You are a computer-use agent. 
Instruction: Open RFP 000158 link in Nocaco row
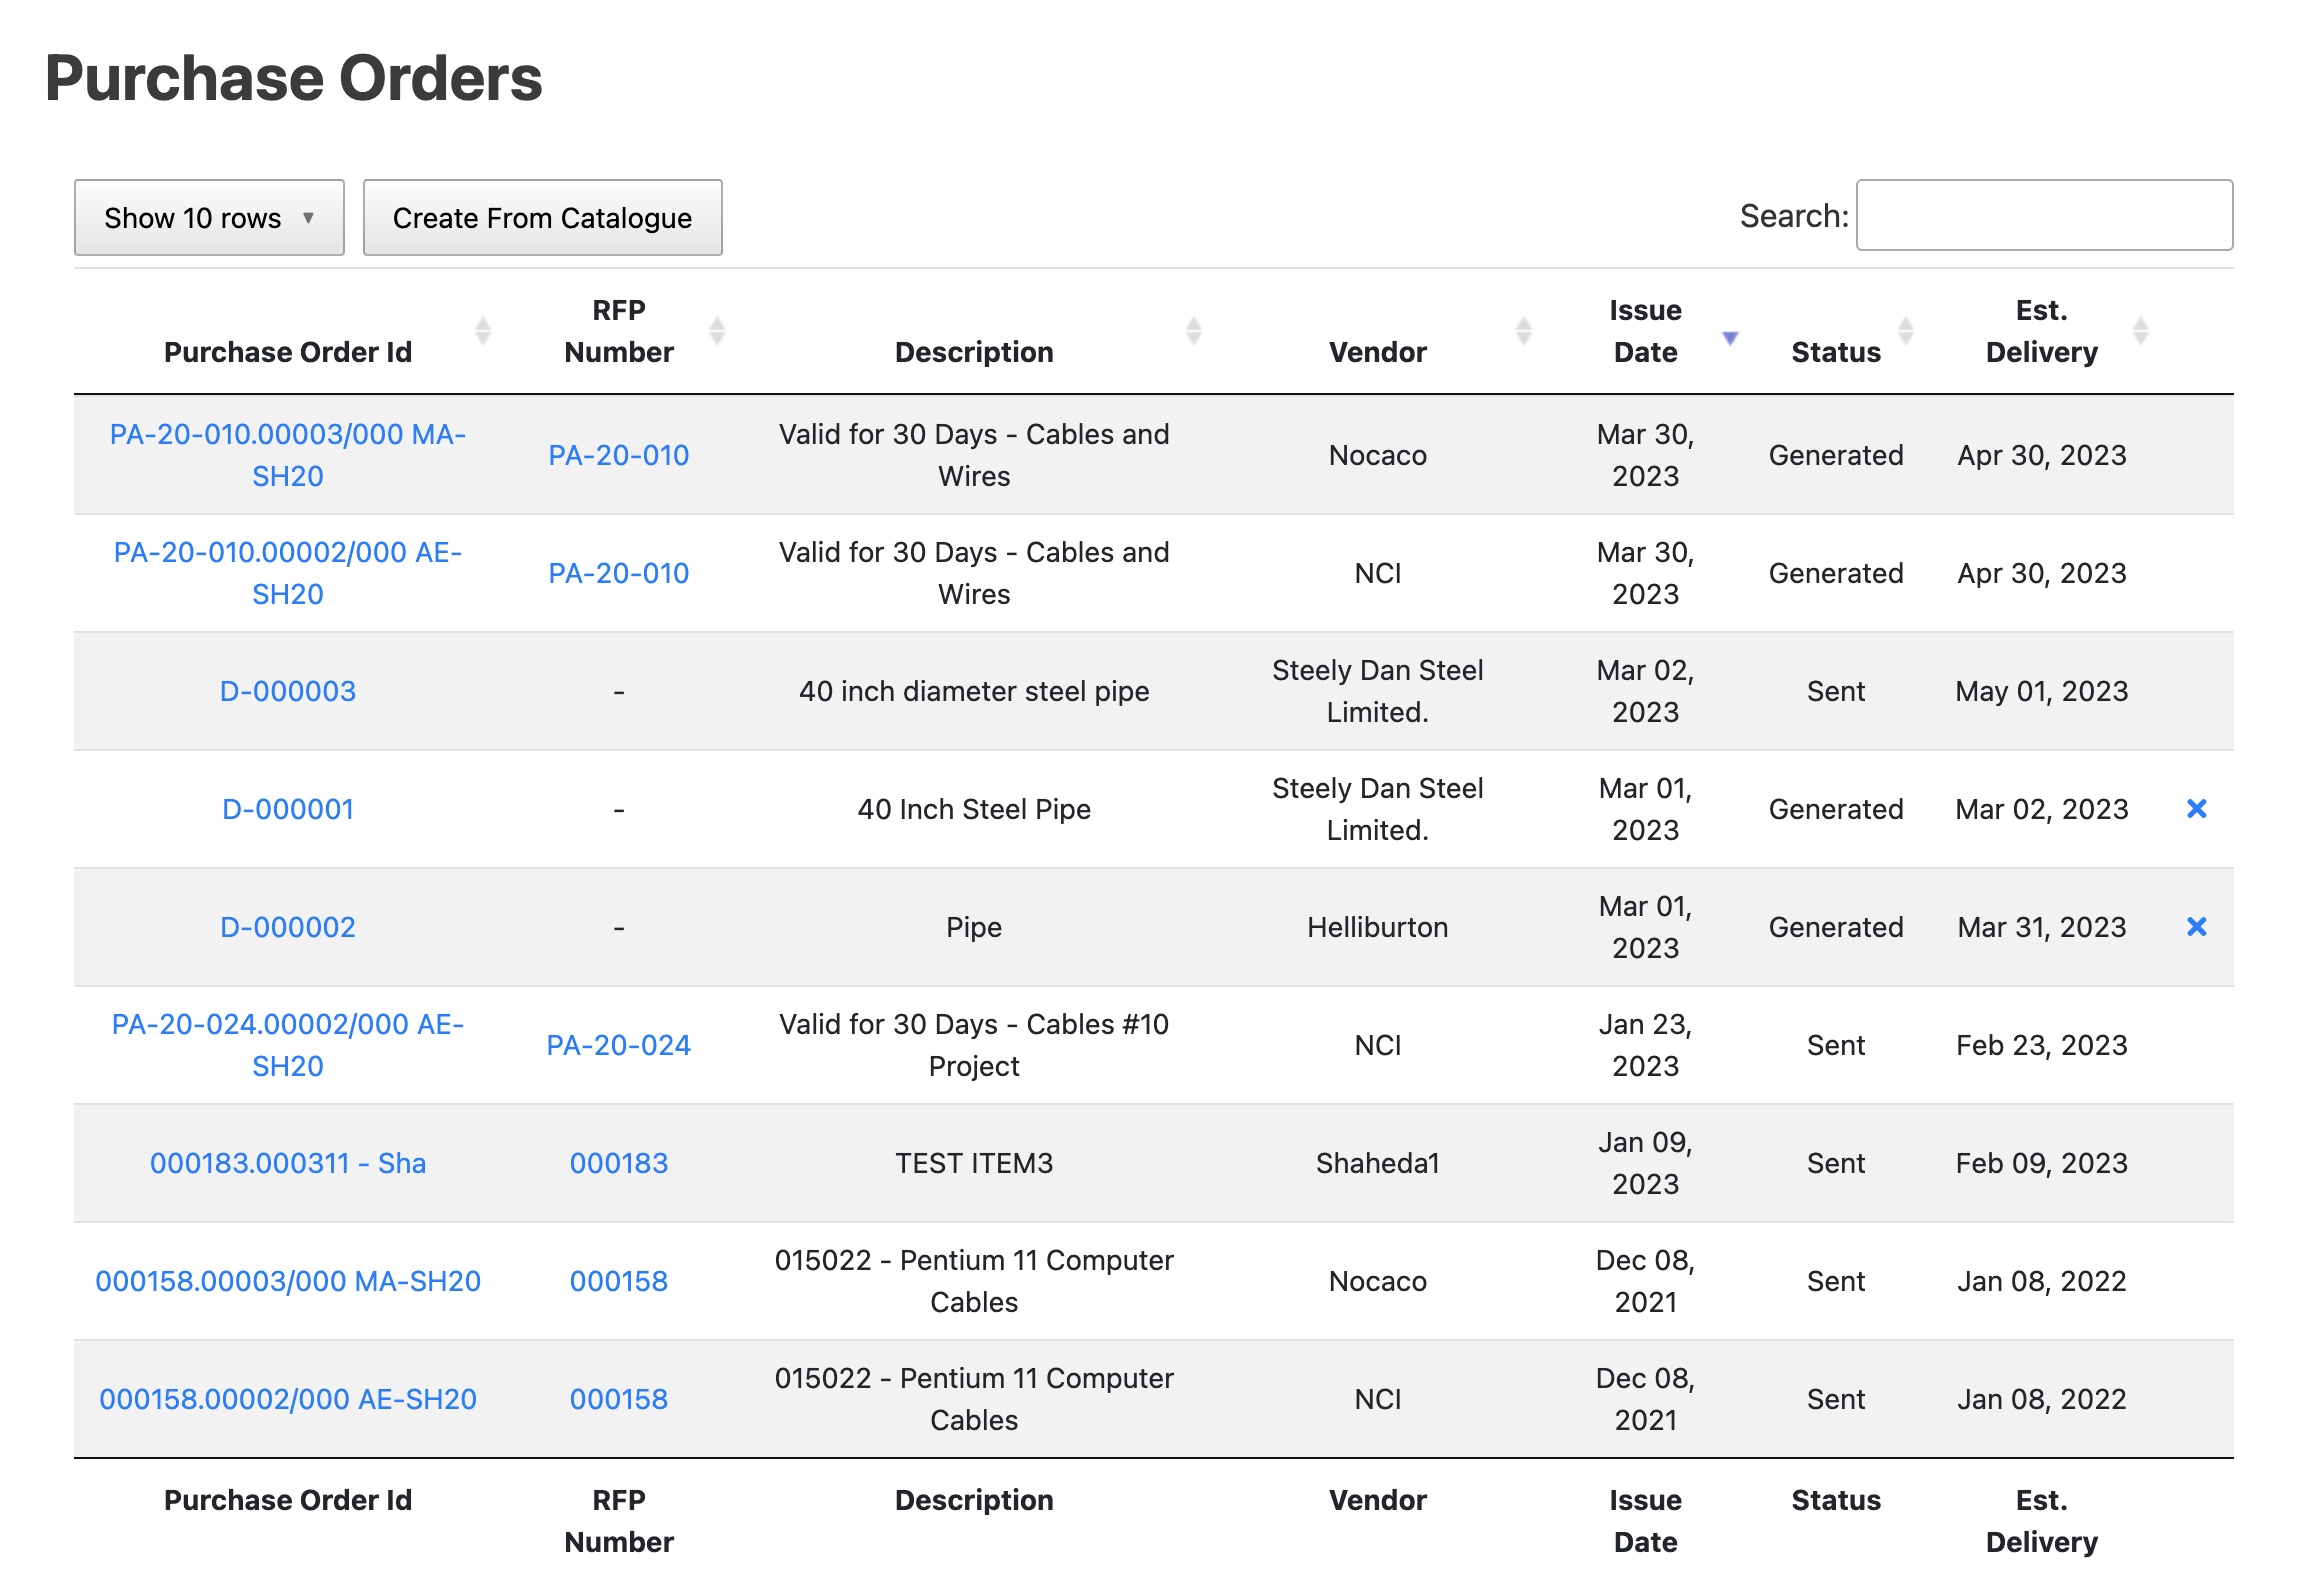point(618,1281)
